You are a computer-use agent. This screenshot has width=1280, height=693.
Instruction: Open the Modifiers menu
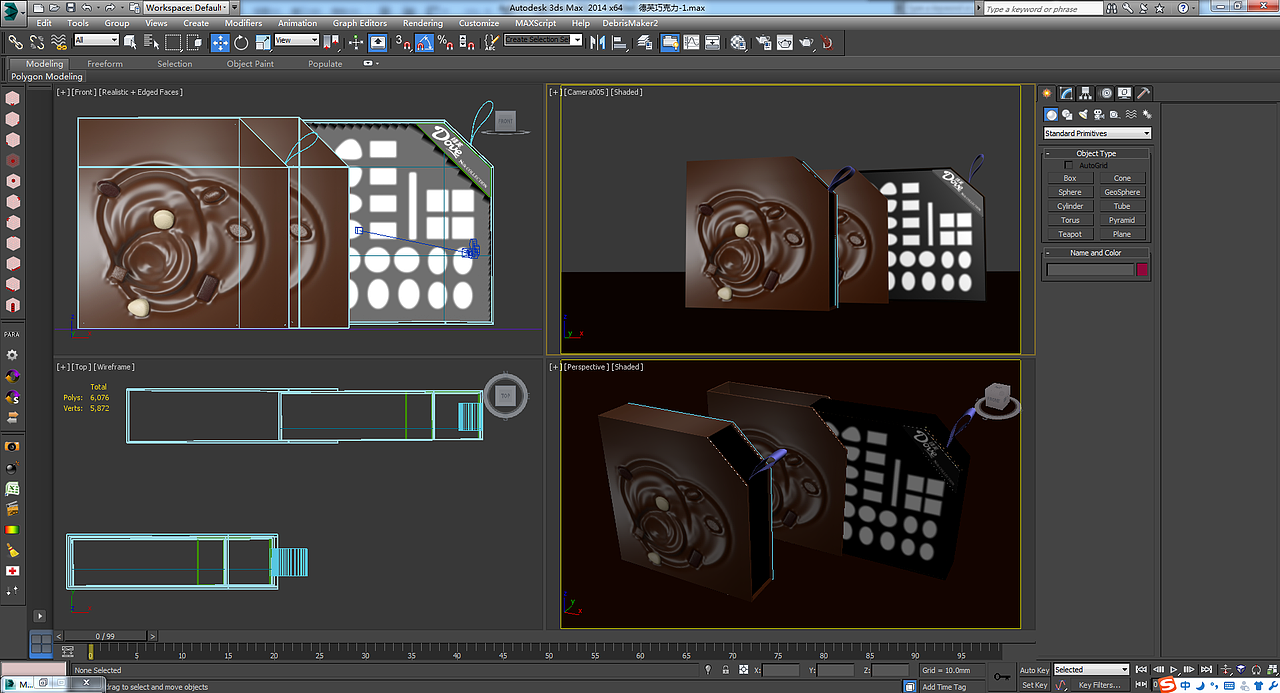click(243, 23)
